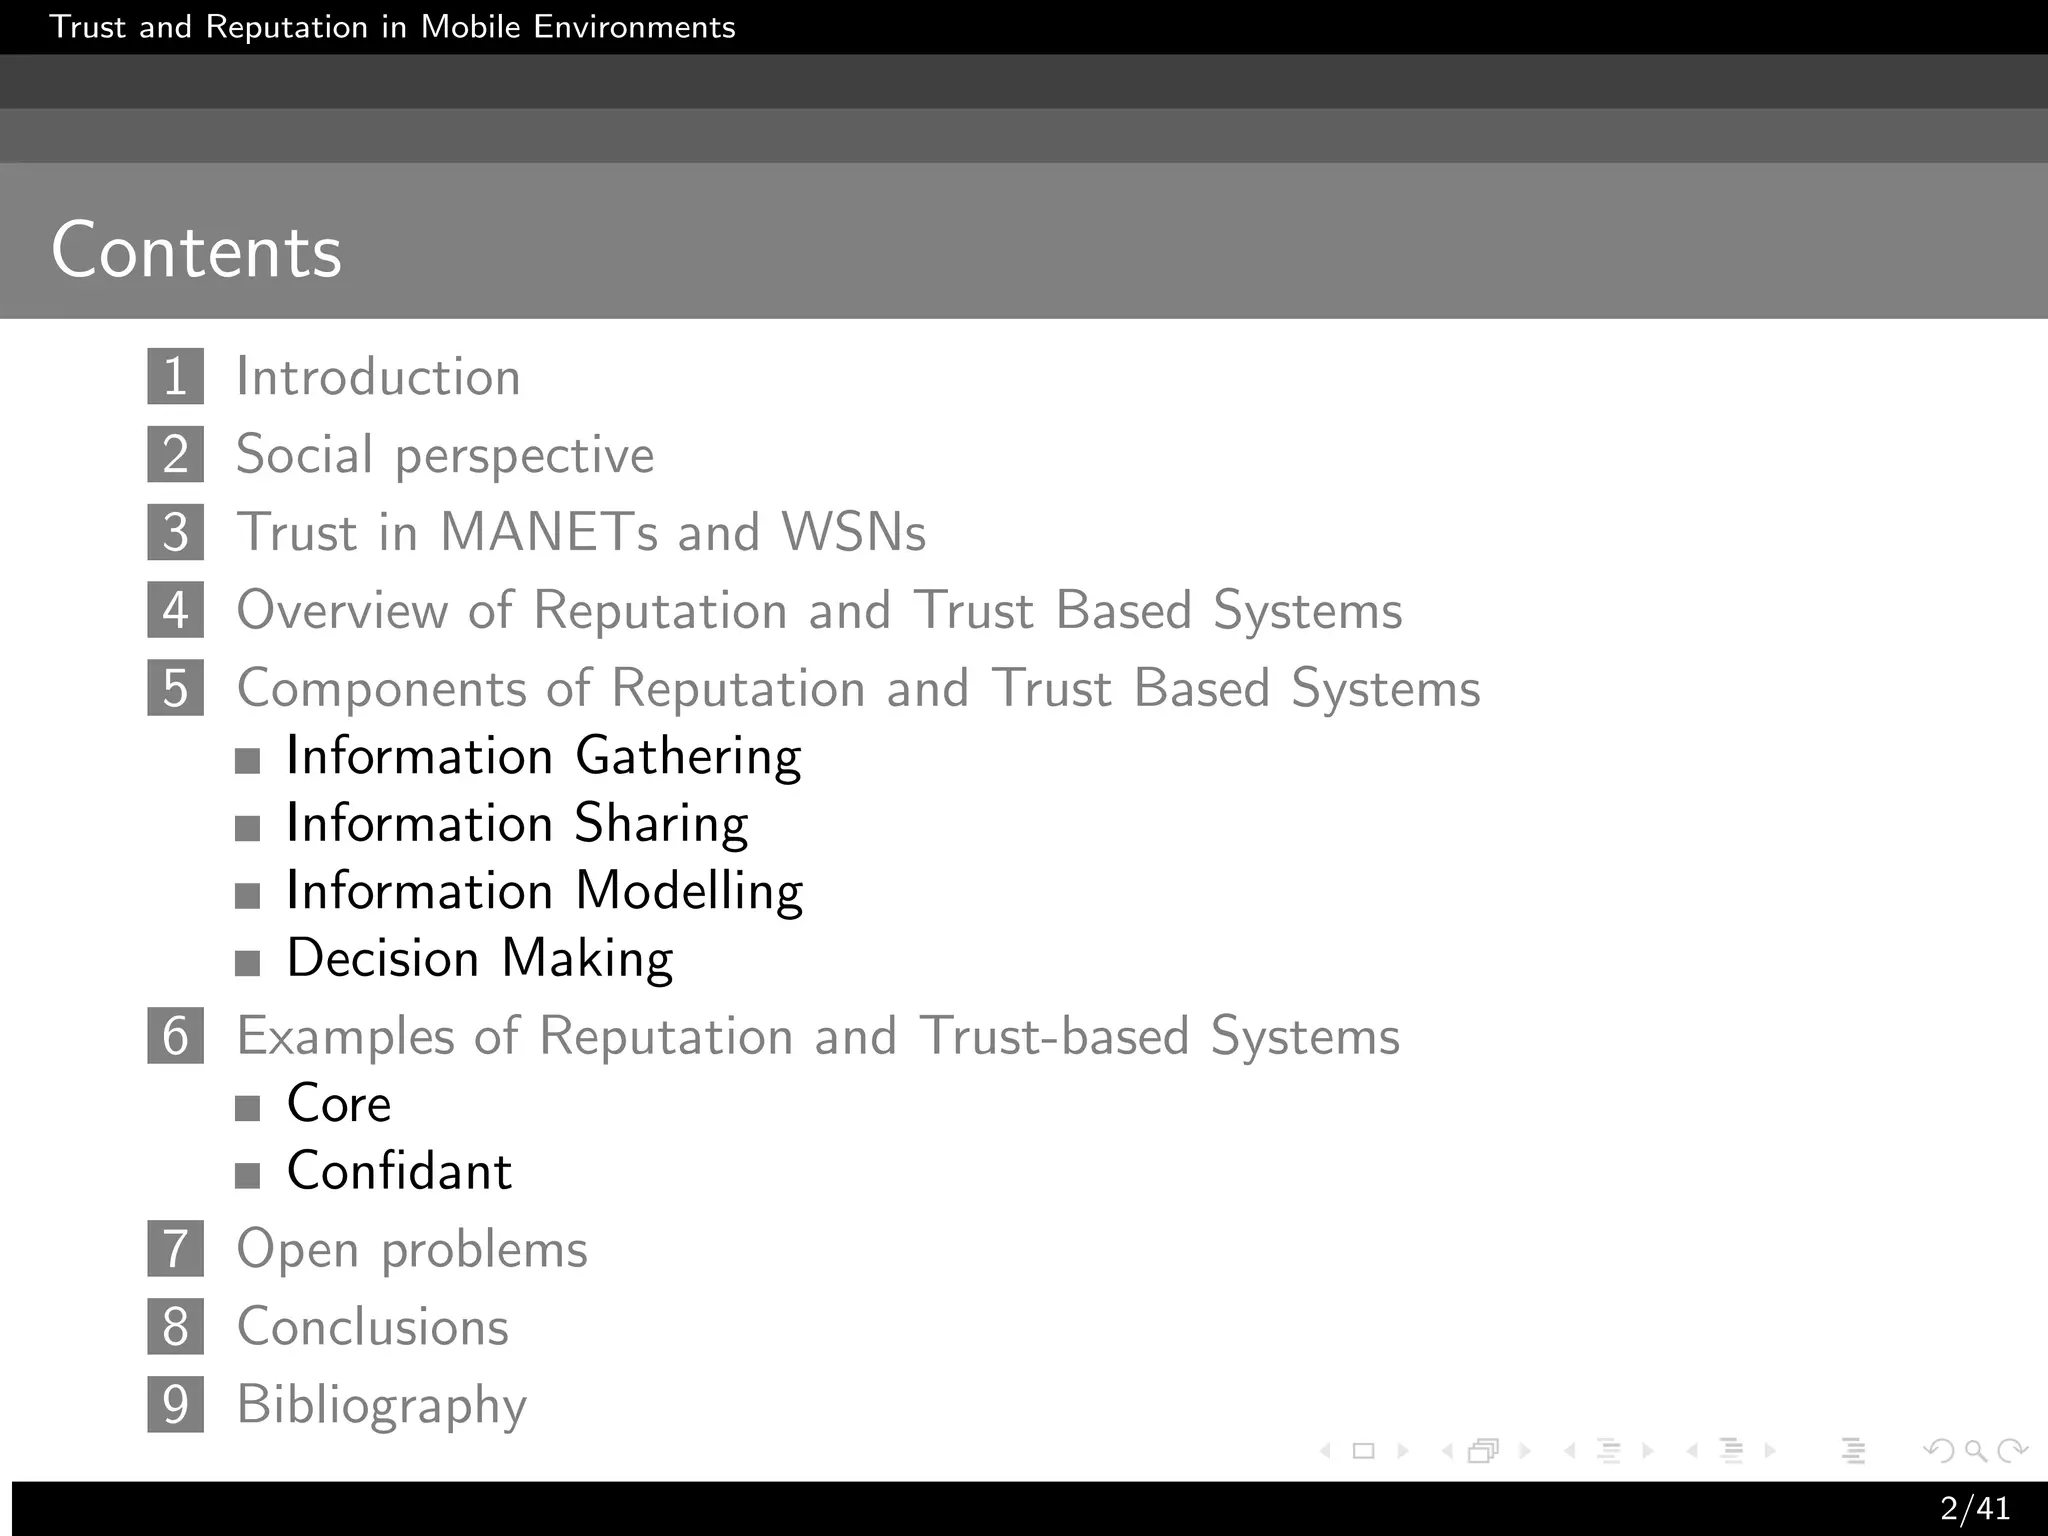Open section 7 Open problems
Viewport: 2048px width, 1536px height.
412,1249
